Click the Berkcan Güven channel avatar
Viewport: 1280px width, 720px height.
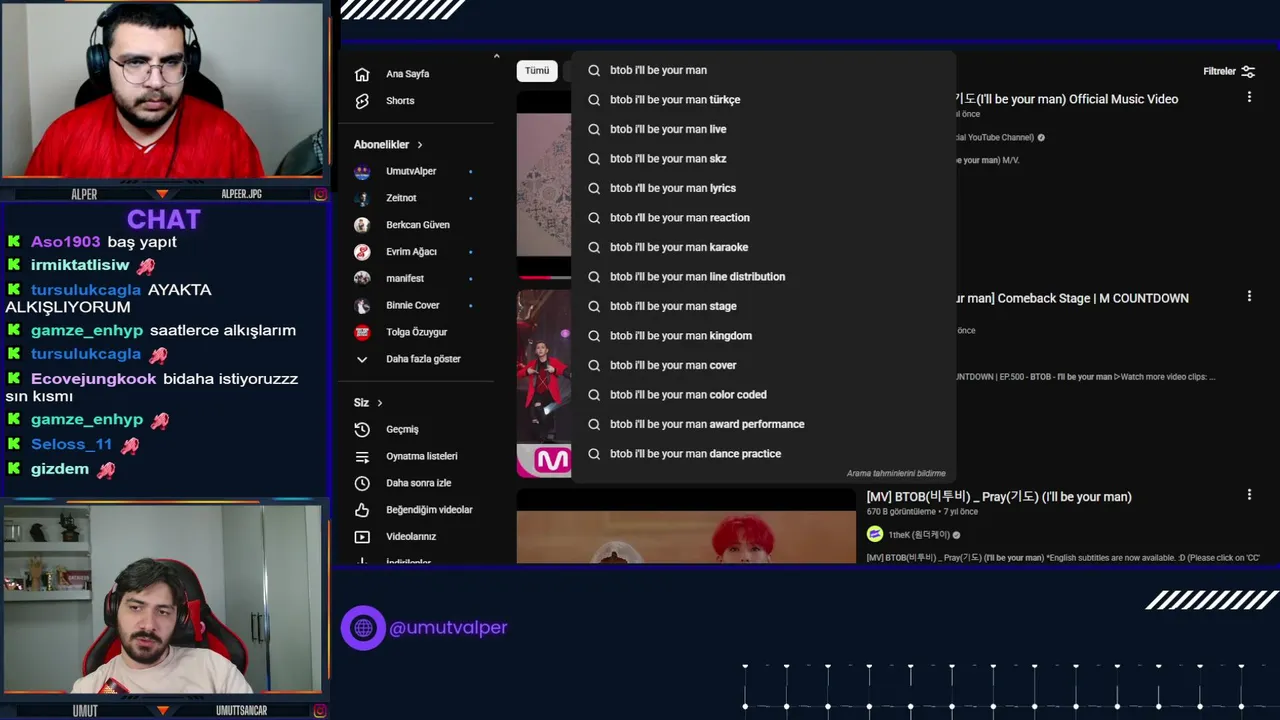(x=362, y=225)
